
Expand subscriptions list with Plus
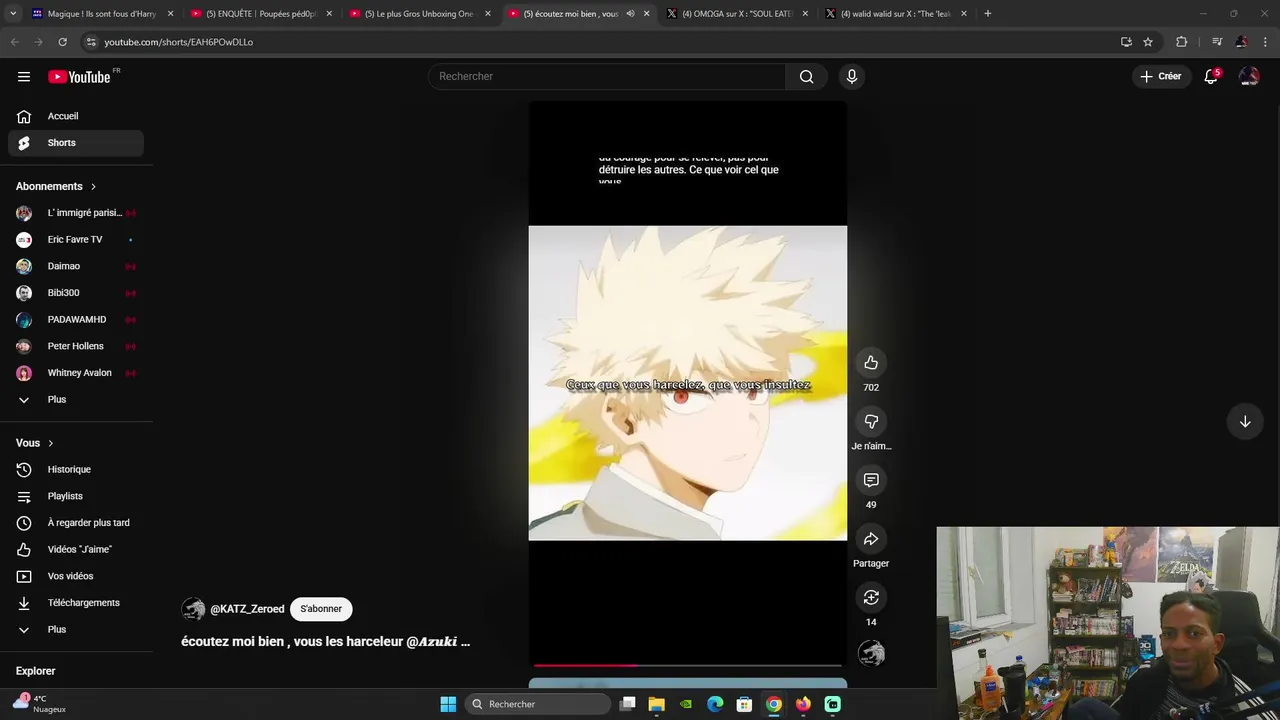pyautogui.click(x=76, y=399)
